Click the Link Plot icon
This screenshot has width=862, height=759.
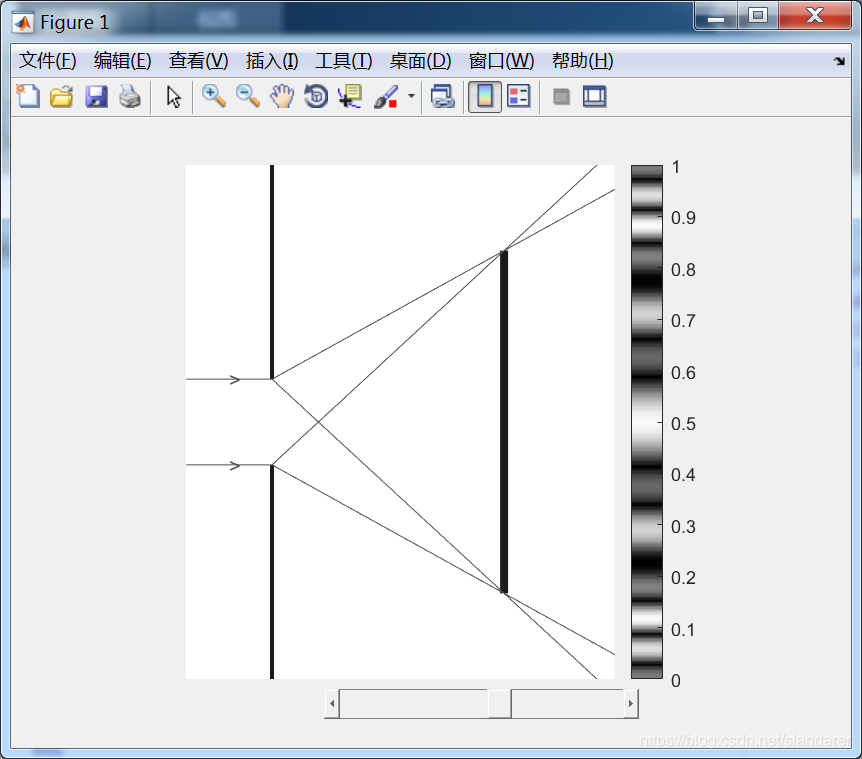tap(443, 97)
